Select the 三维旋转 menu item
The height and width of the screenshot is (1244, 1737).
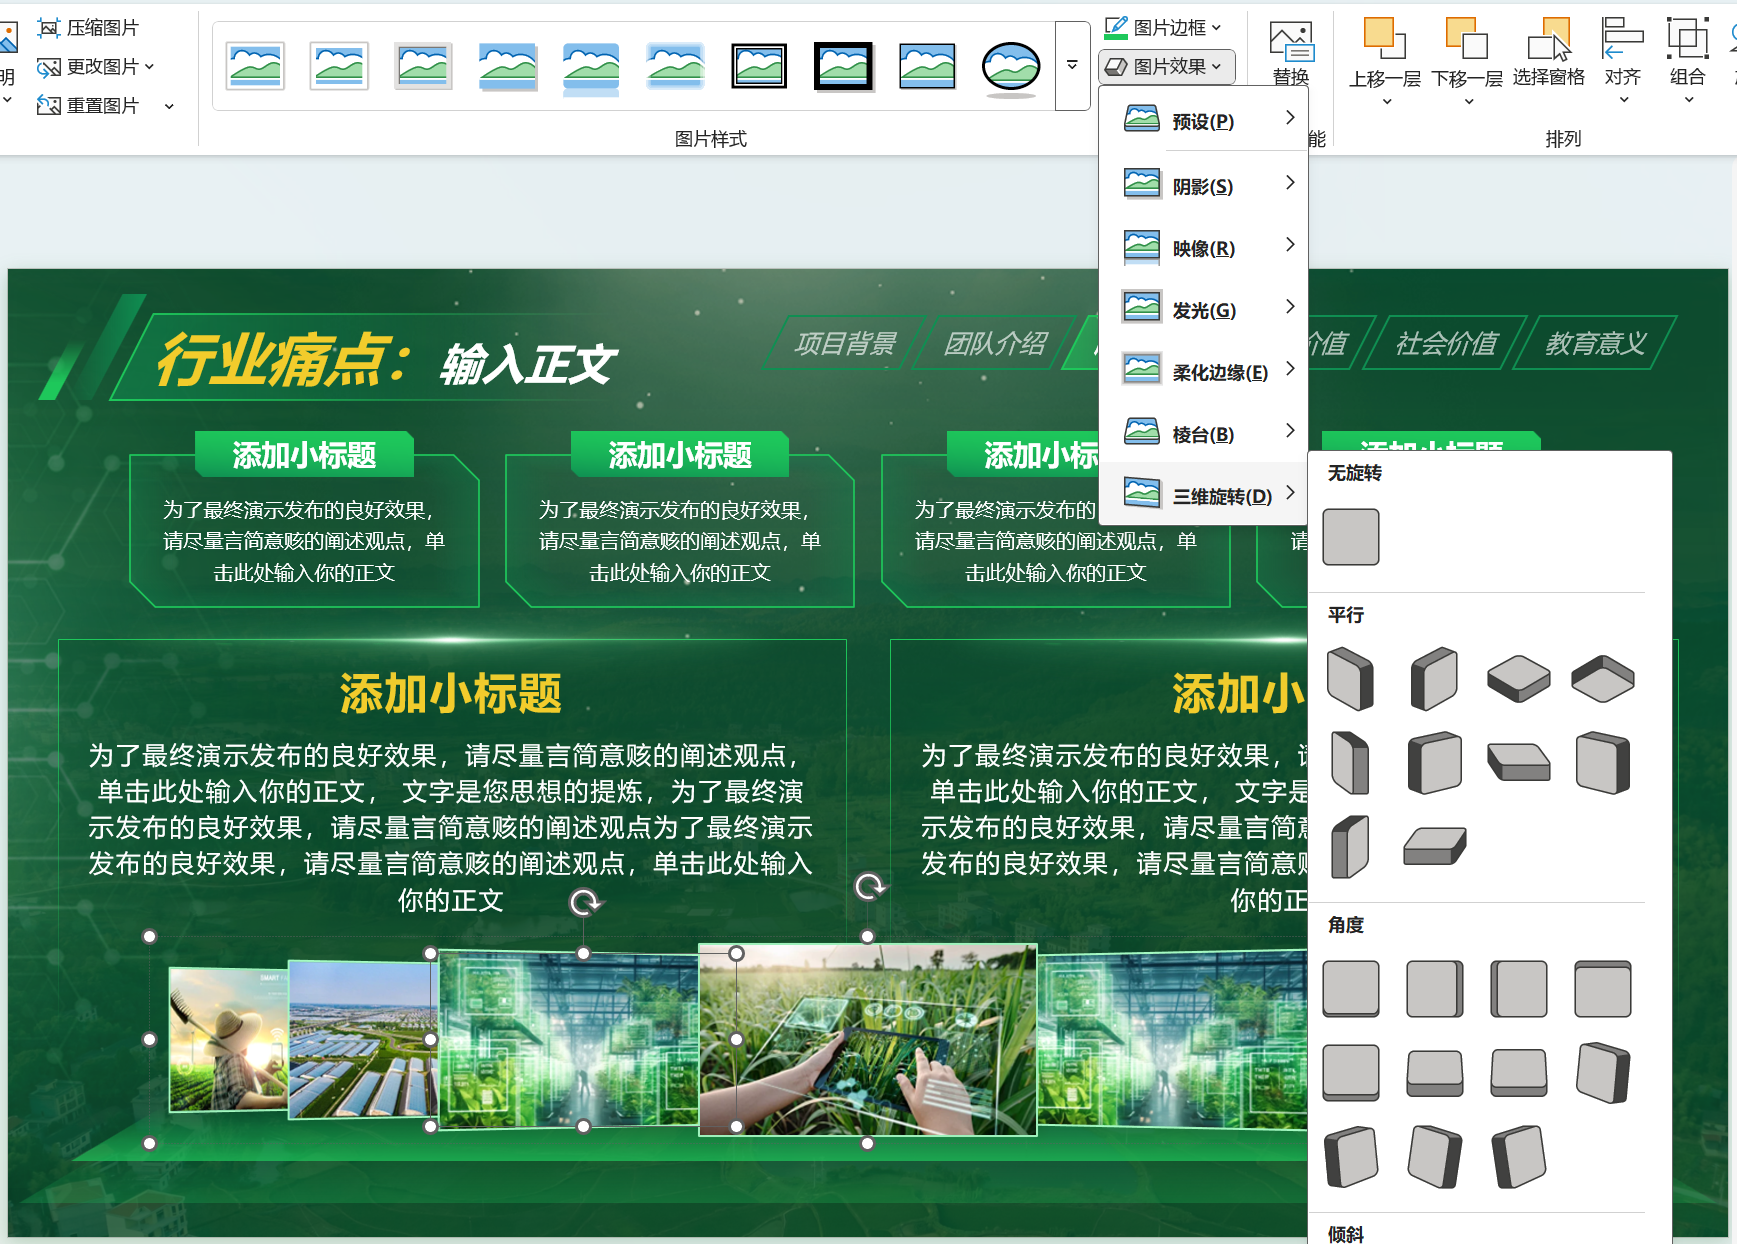(1219, 494)
